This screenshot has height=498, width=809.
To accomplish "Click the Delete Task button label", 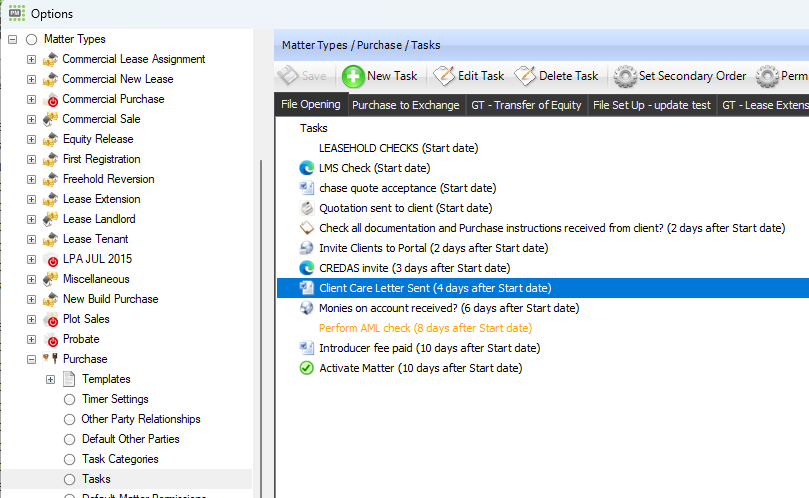I will pos(569,76).
